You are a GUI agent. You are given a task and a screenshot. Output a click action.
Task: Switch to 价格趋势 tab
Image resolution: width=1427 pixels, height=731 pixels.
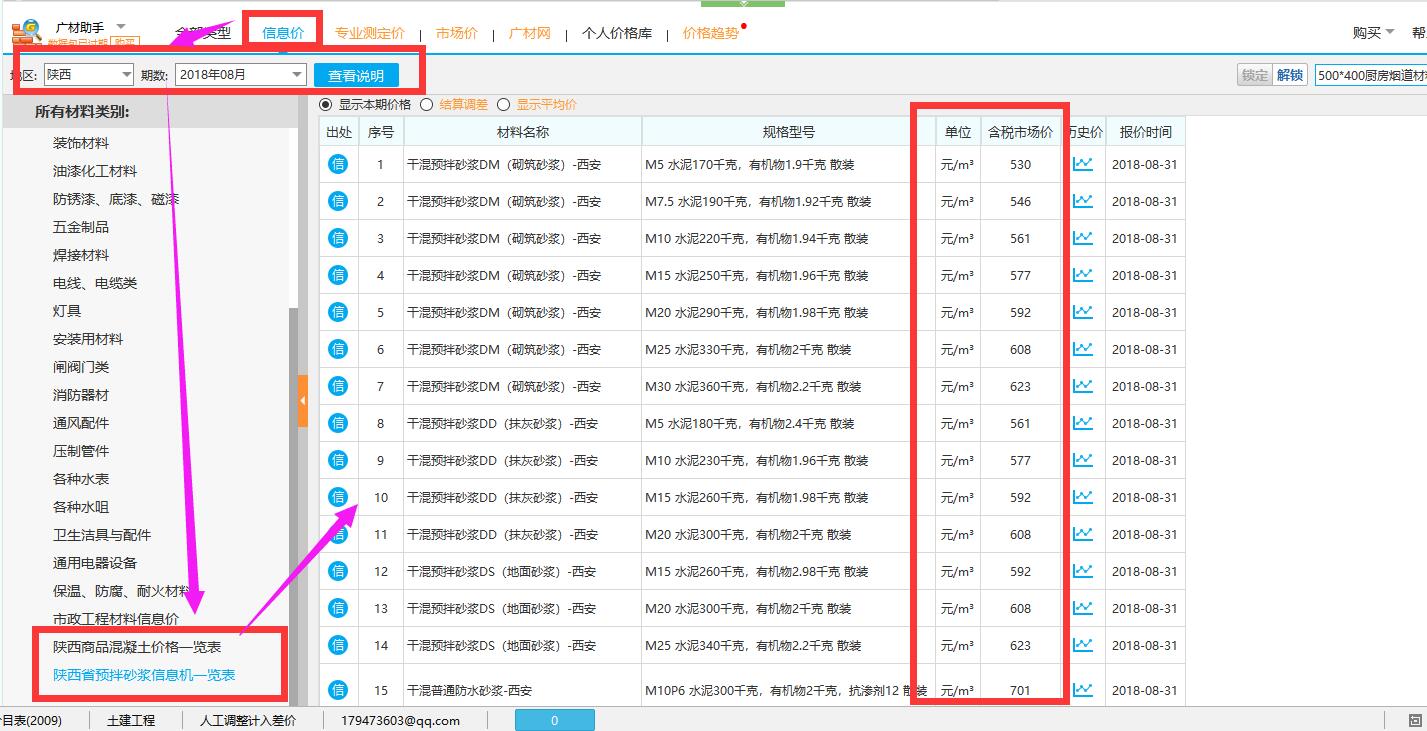point(711,33)
